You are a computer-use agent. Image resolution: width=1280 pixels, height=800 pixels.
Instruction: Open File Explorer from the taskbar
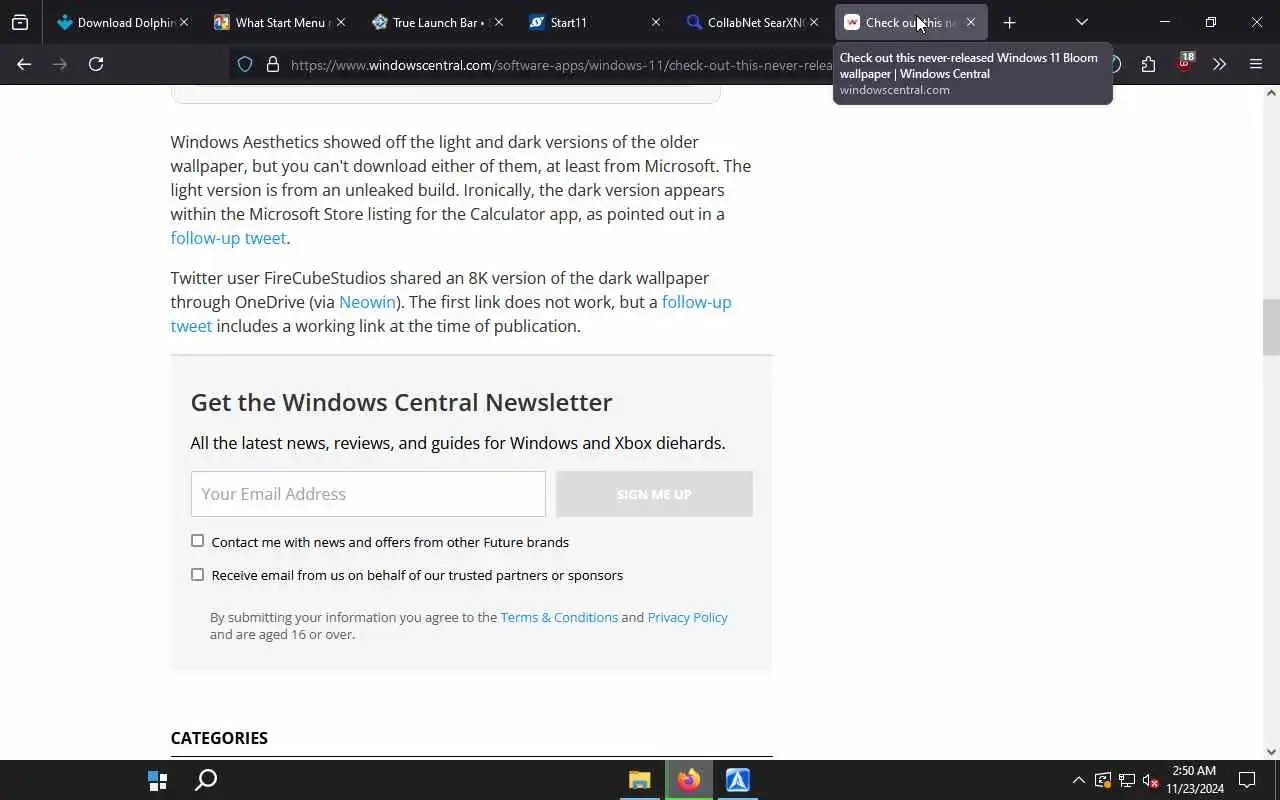(640, 780)
